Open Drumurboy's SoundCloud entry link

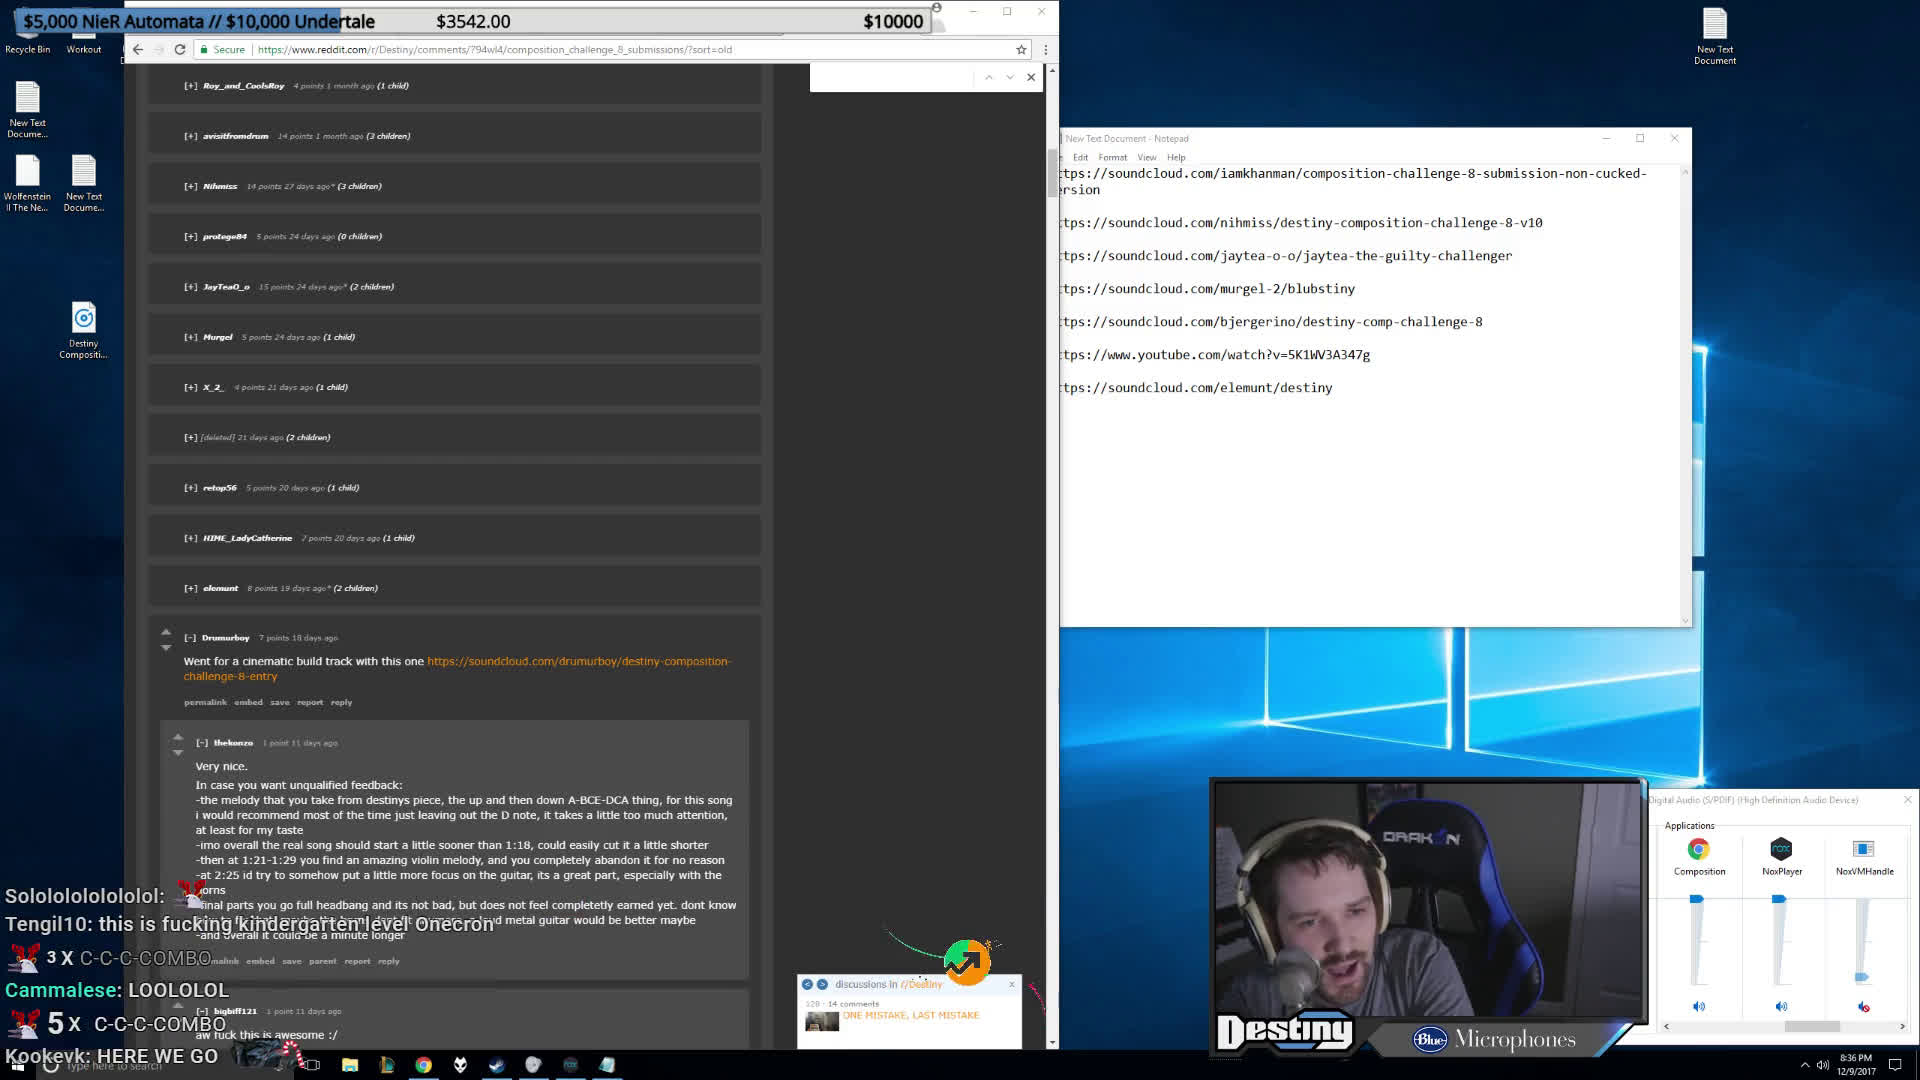578,661
